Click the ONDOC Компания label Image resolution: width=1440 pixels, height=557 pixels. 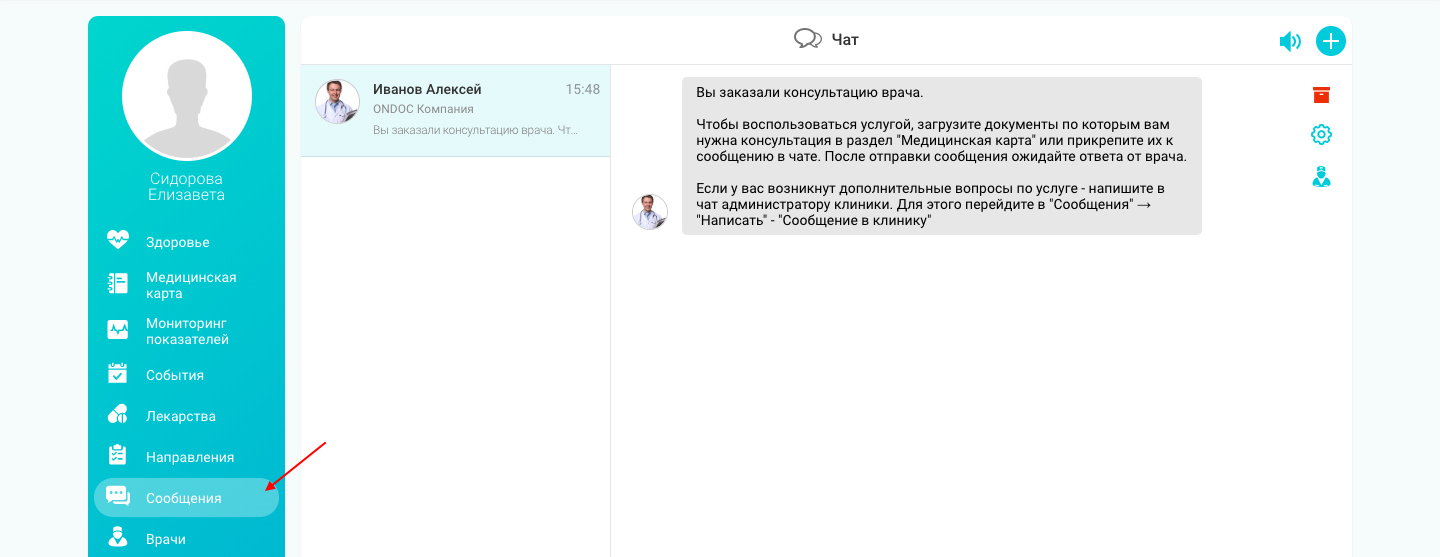[x=423, y=109]
